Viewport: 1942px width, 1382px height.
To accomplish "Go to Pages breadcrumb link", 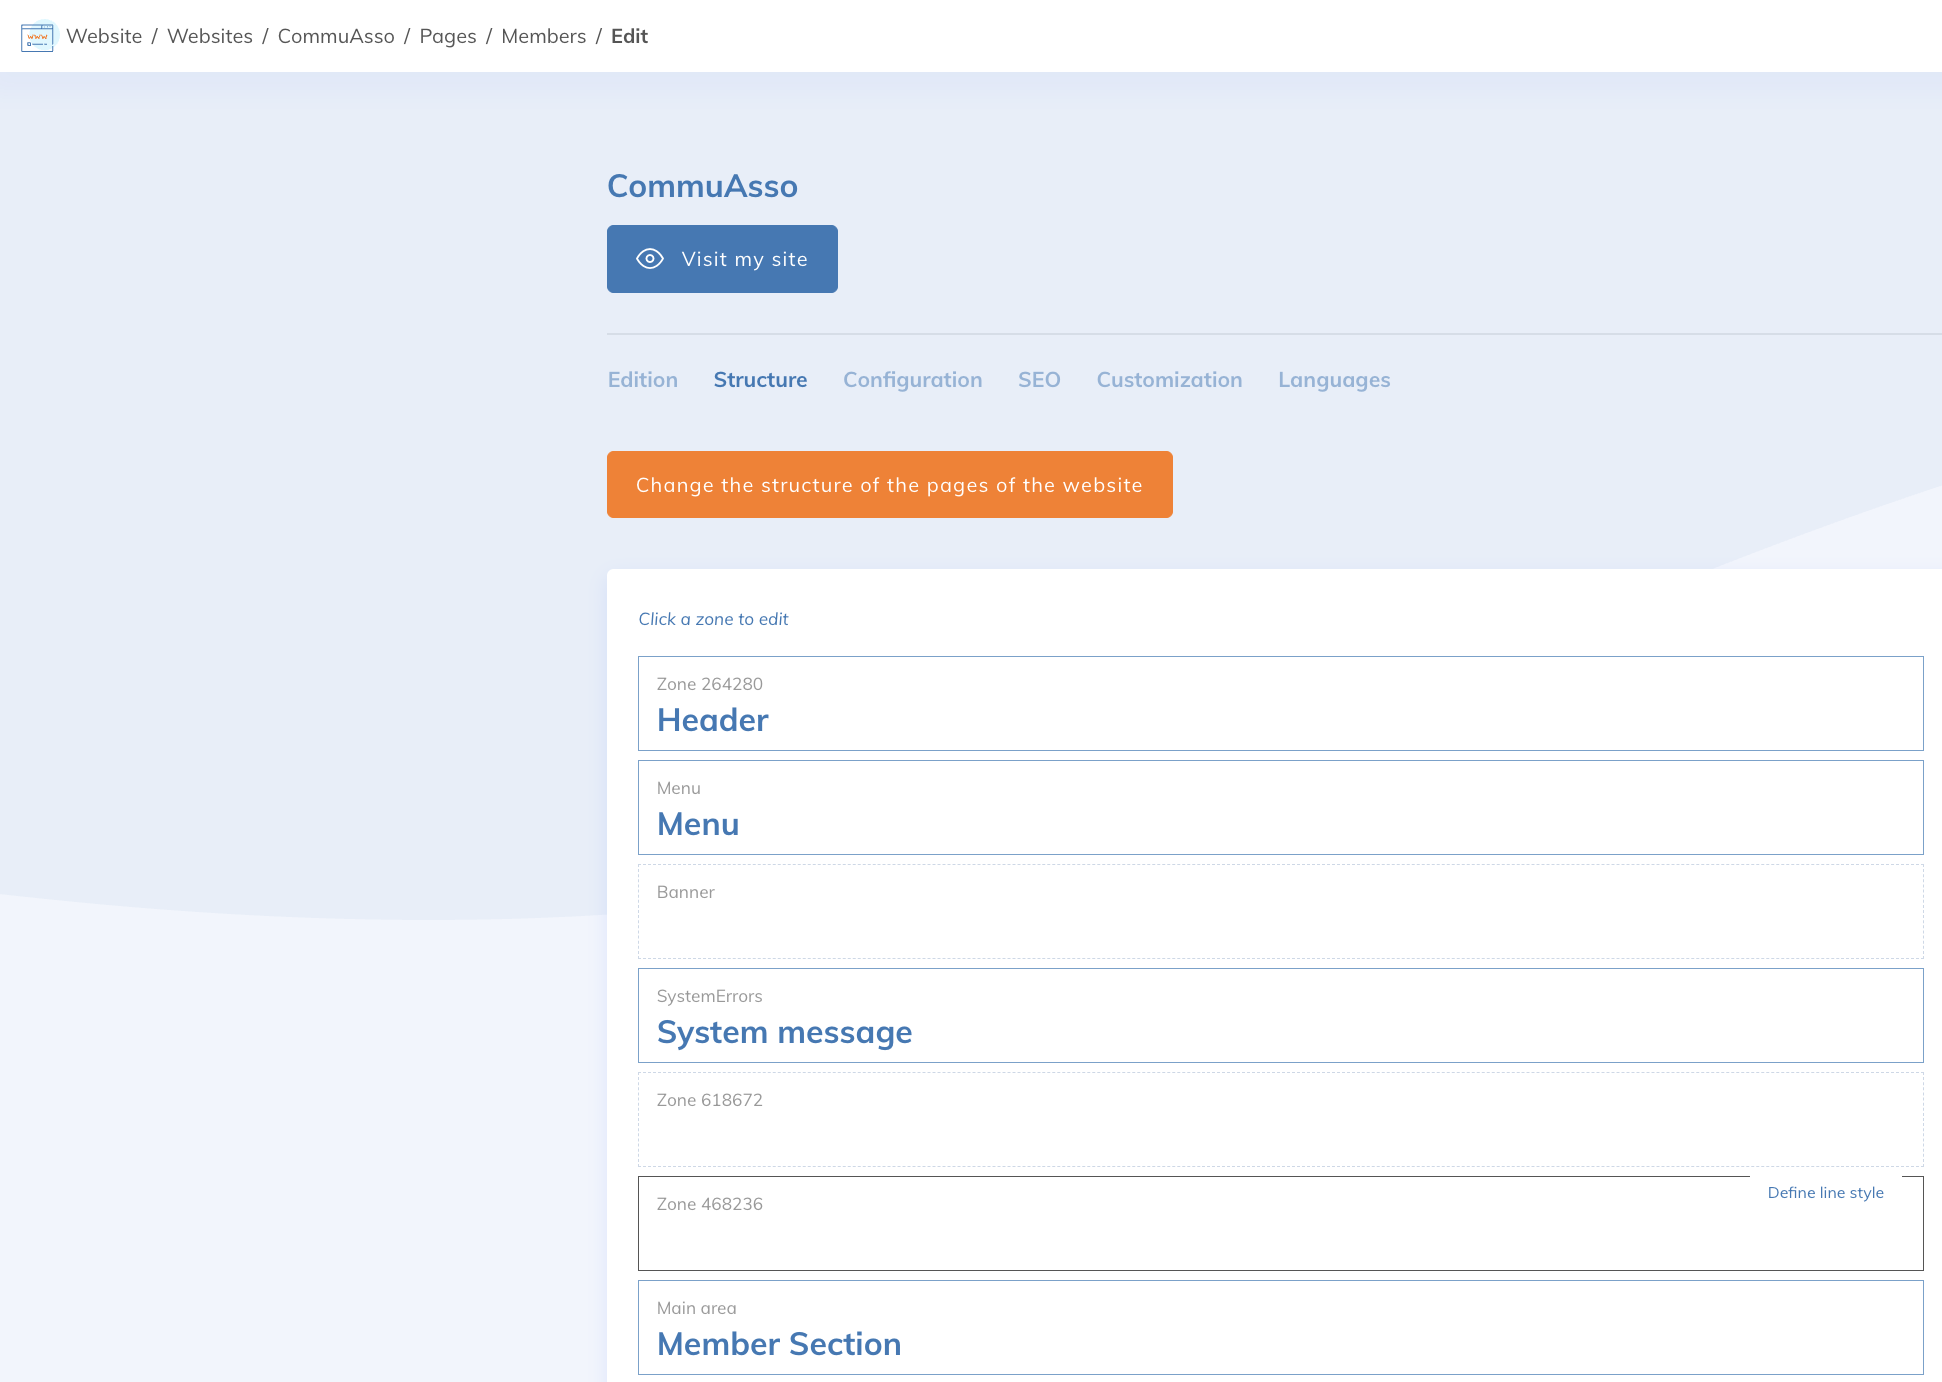I will [447, 36].
